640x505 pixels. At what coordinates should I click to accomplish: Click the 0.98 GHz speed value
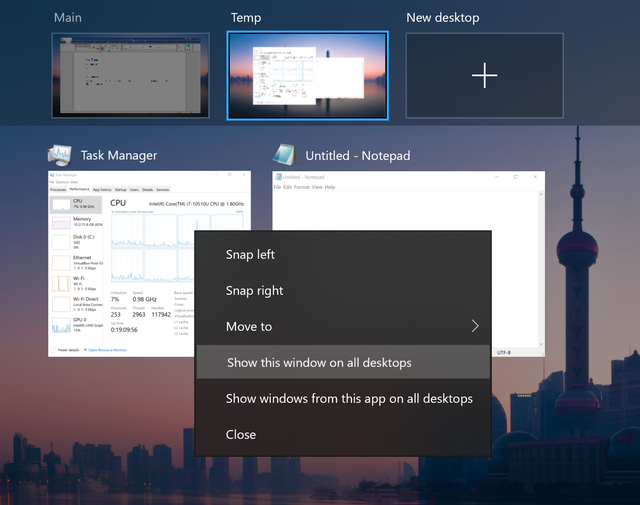(x=144, y=299)
